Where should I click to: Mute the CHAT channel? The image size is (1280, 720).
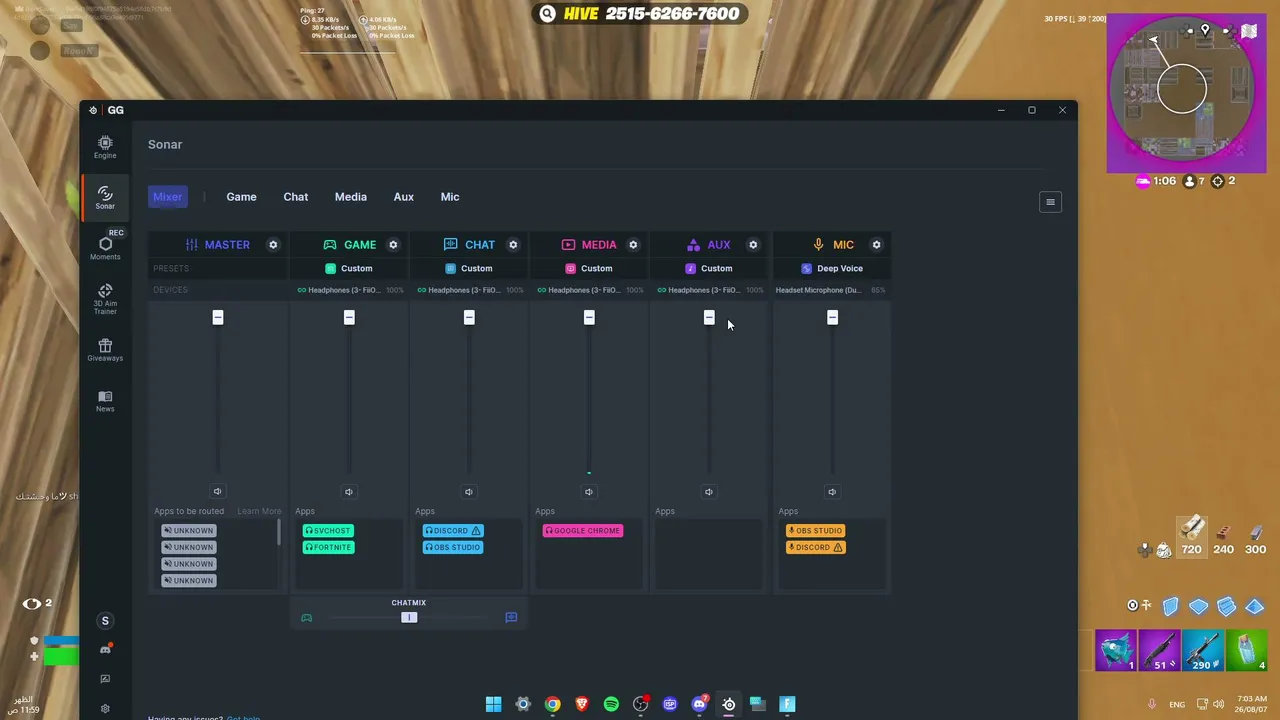469,491
